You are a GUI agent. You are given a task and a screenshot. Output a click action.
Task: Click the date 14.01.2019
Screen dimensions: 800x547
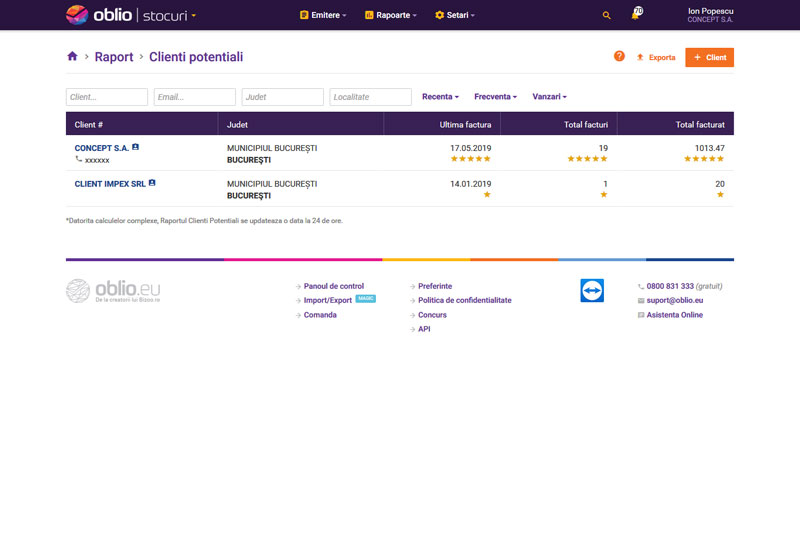pyautogui.click(x=470, y=184)
